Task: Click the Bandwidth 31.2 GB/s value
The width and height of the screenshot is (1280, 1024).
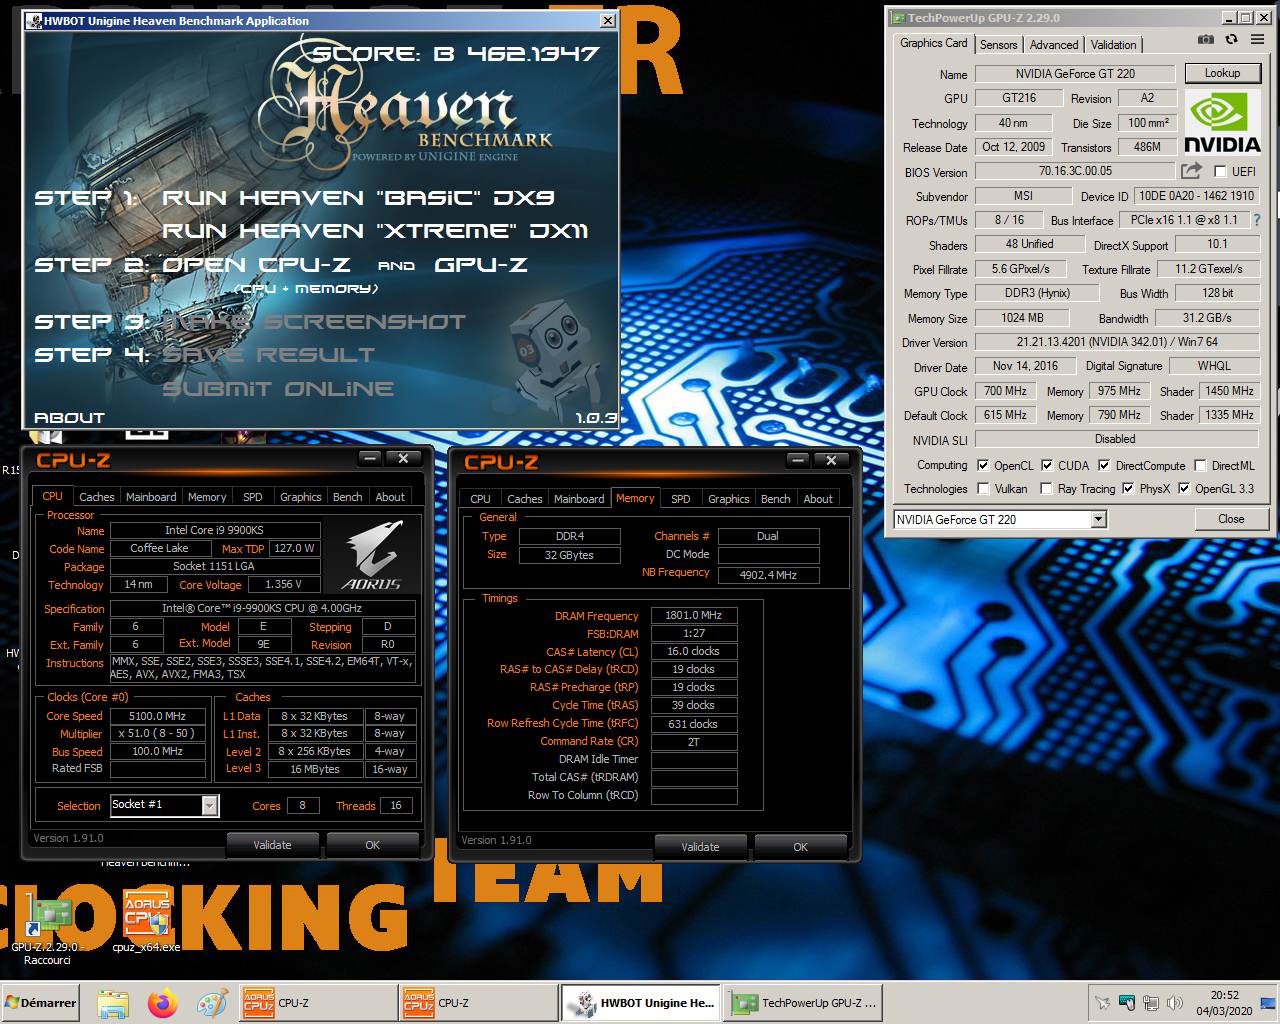Action: click(1207, 318)
